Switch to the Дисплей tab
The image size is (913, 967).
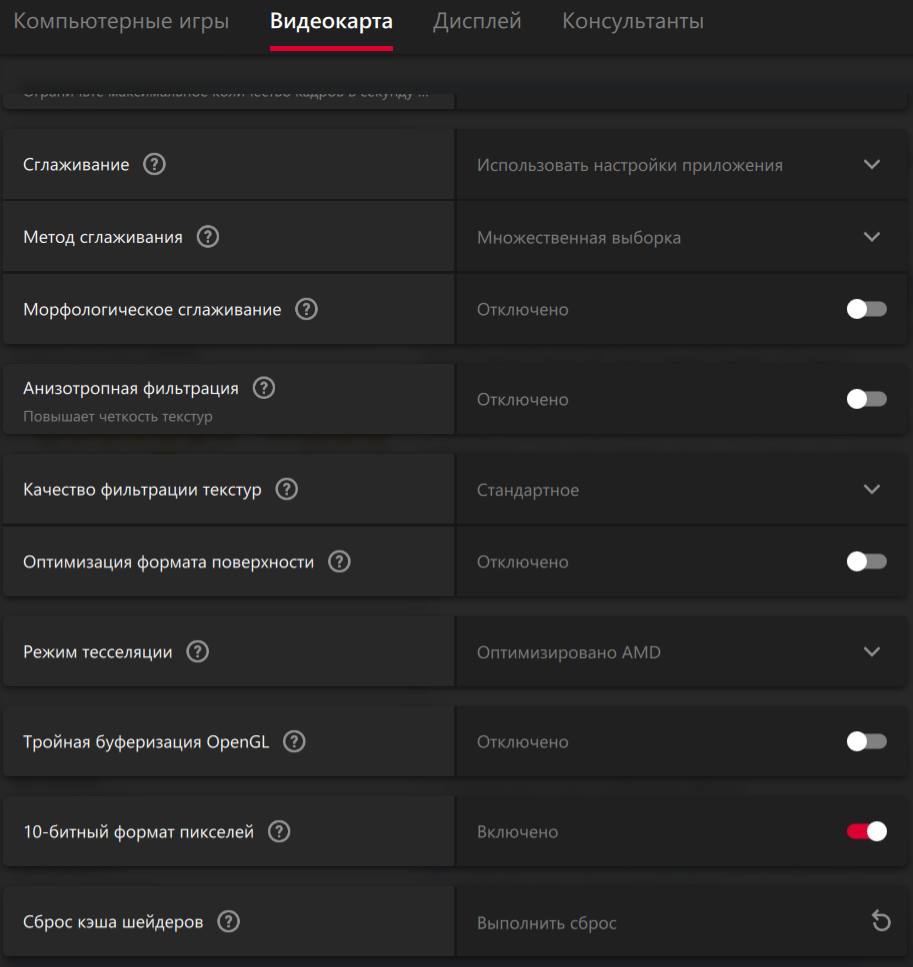(477, 21)
